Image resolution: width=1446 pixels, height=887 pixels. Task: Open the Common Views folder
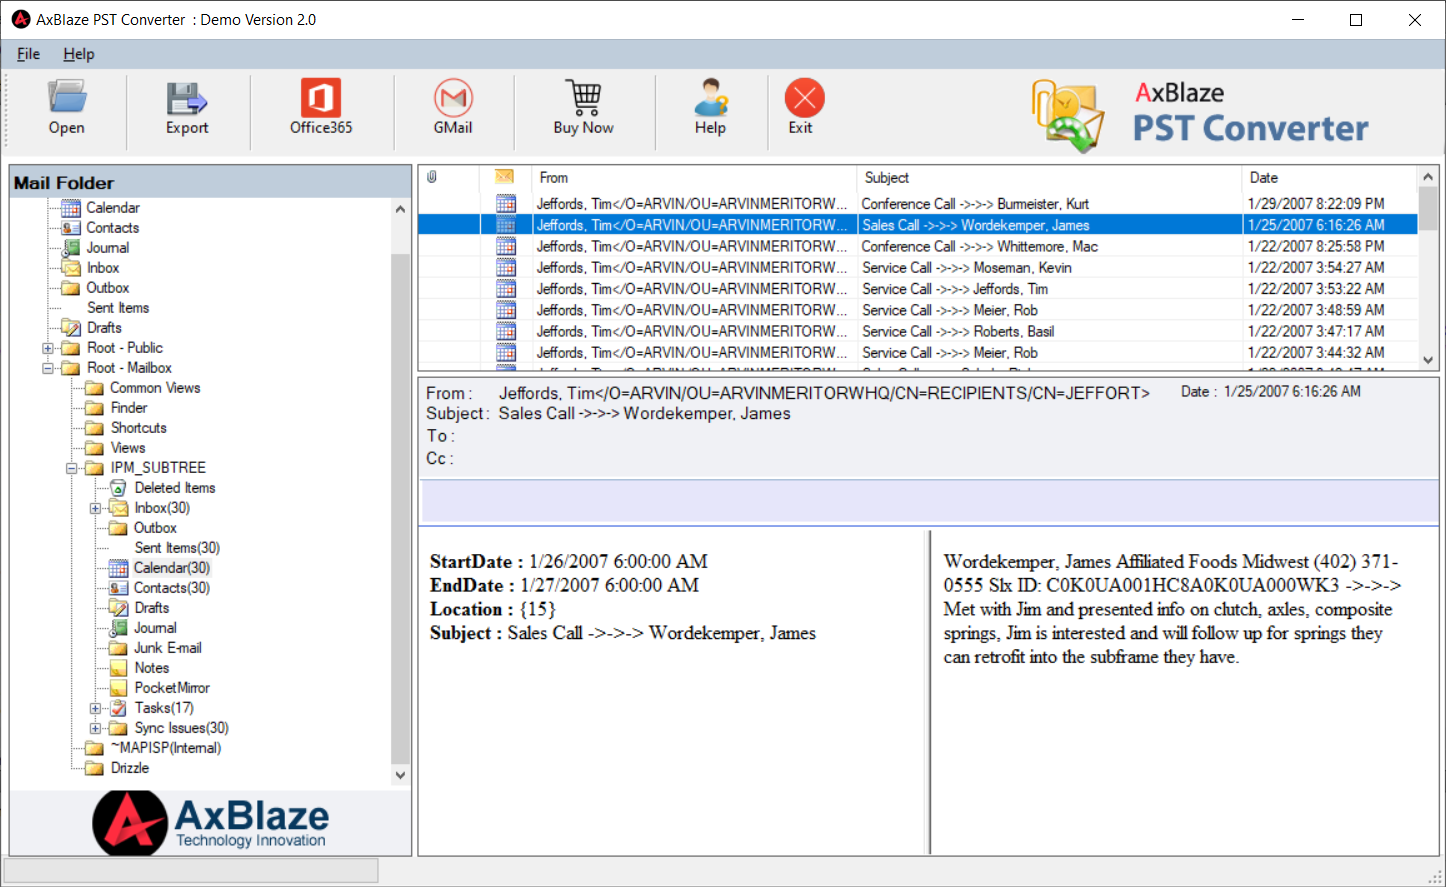[155, 388]
